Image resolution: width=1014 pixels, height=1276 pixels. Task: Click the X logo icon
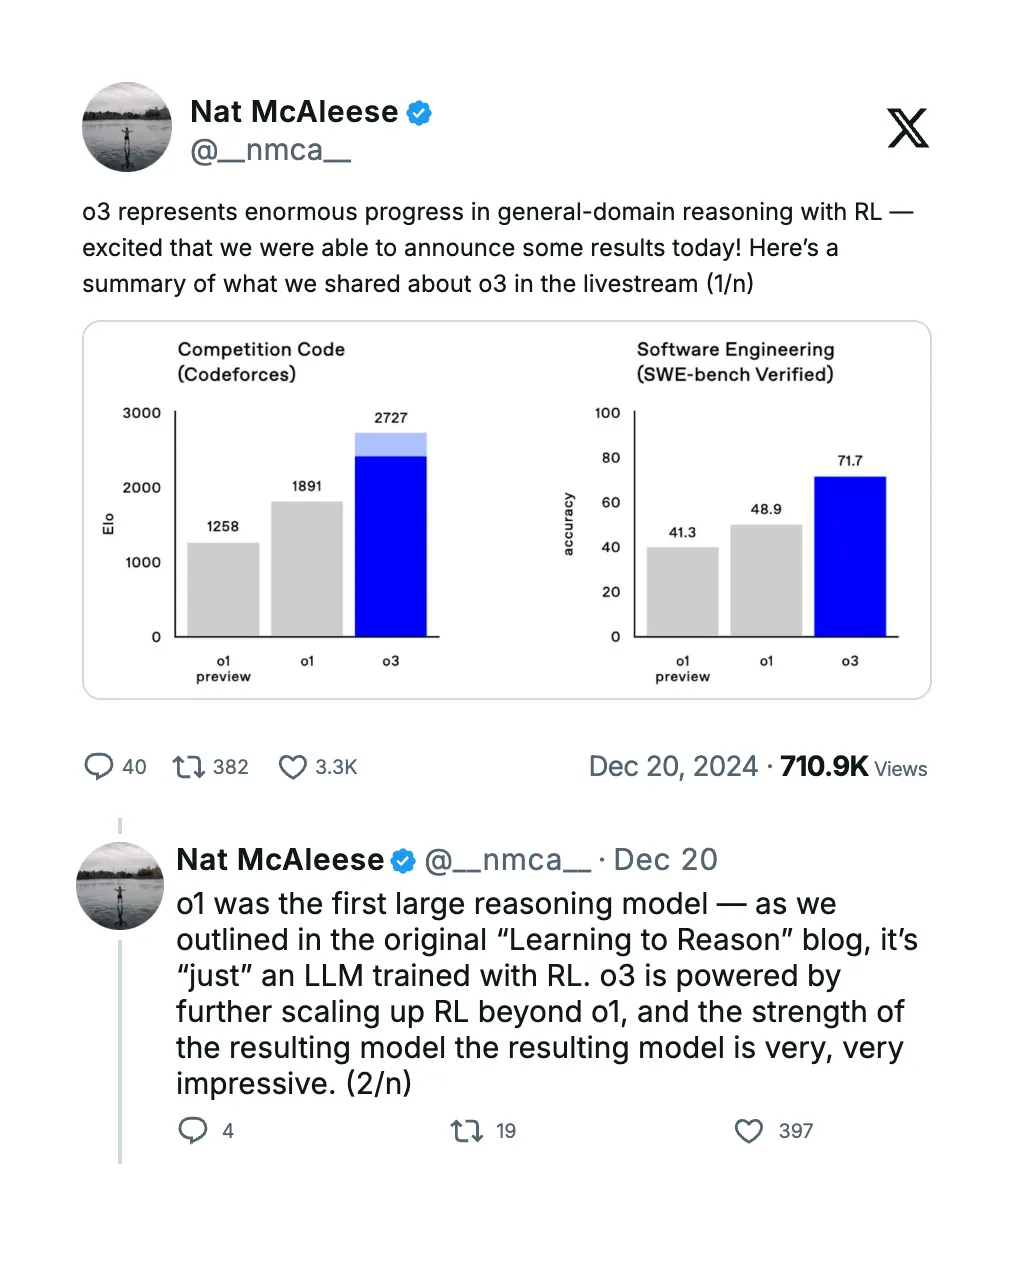coord(907,128)
